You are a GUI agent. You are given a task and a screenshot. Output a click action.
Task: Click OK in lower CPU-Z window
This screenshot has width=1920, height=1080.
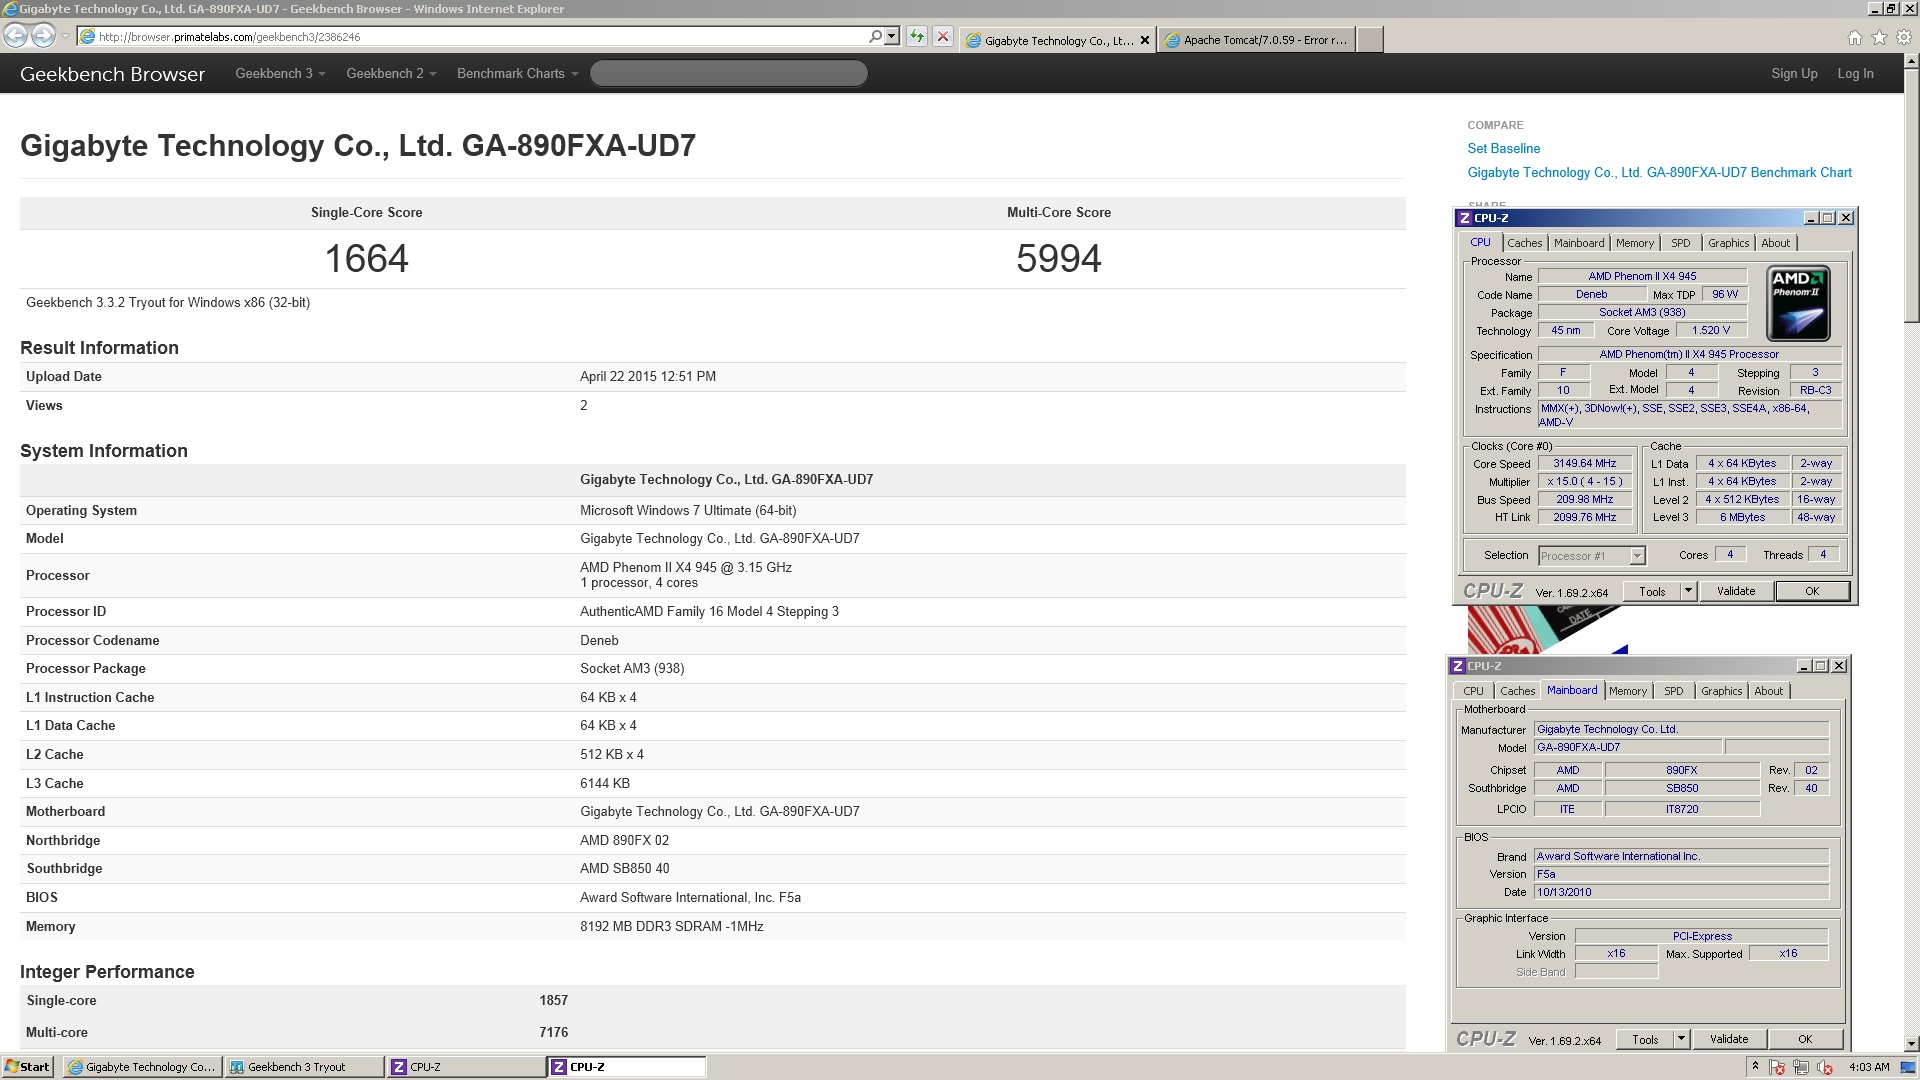click(1805, 1039)
